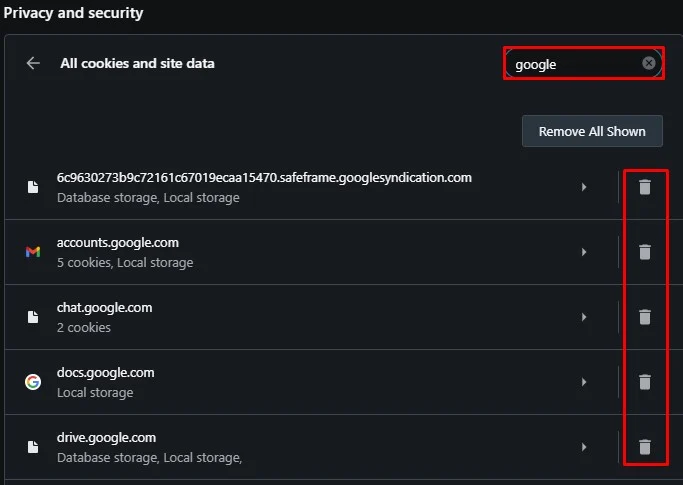Go back using the left arrow icon
This screenshot has width=683, height=485.
33,63
